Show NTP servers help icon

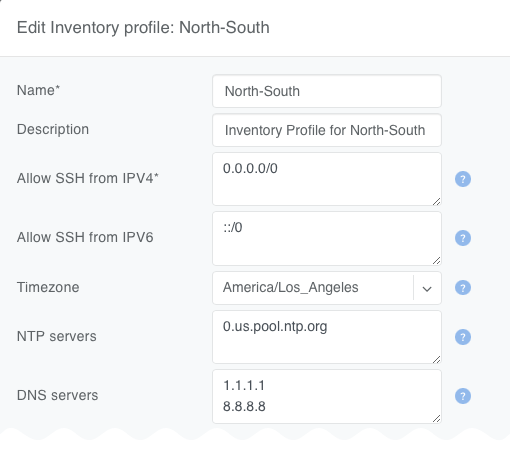click(463, 337)
